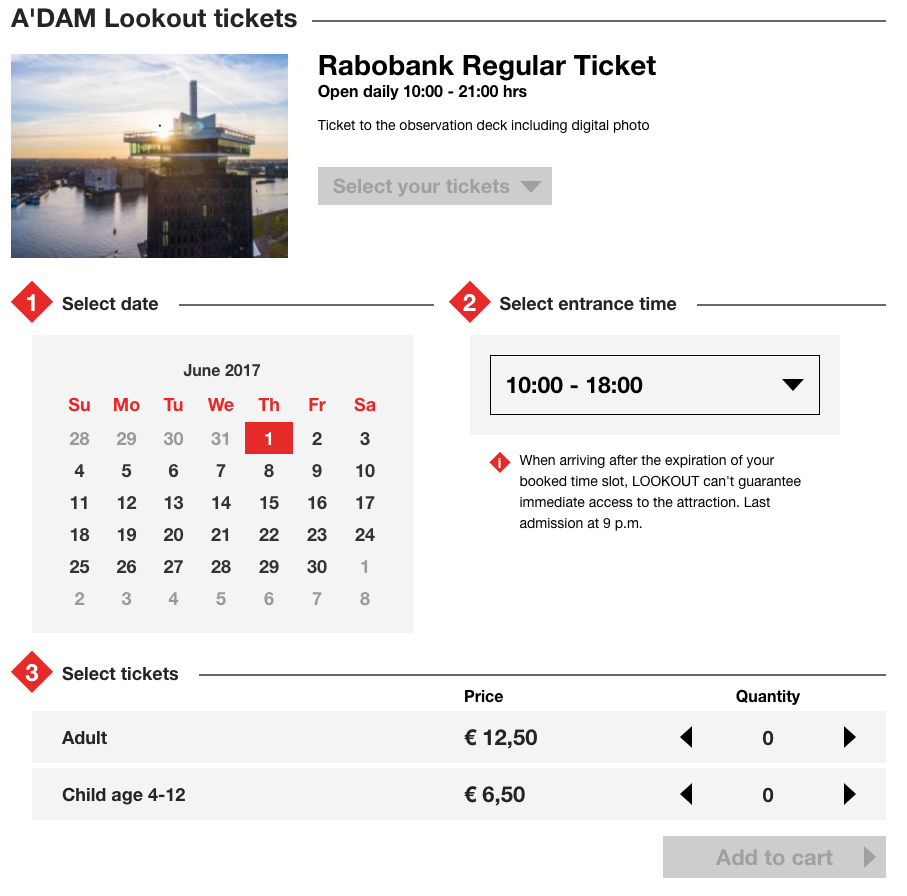Image resolution: width=907 pixels, height=896 pixels.
Task: Pick Wednesday June 21 date
Action: pyautogui.click(x=221, y=535)
